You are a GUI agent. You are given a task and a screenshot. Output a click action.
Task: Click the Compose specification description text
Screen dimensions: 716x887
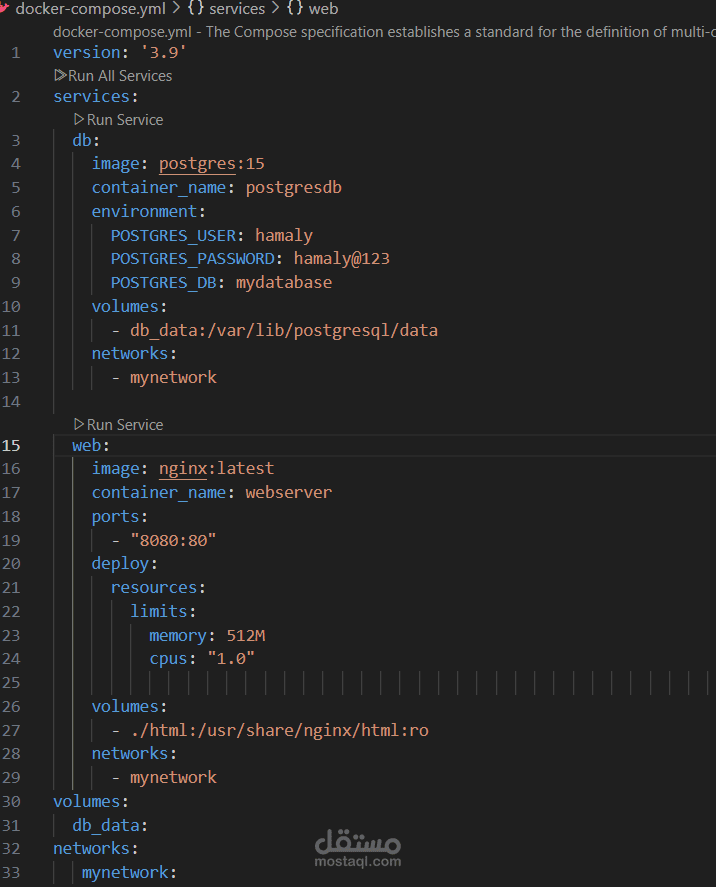[x=385, y=32]
